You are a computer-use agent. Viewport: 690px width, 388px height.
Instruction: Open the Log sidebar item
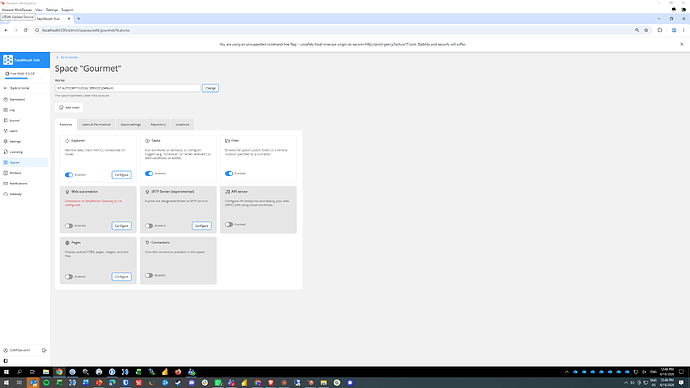tap(25, 110)
